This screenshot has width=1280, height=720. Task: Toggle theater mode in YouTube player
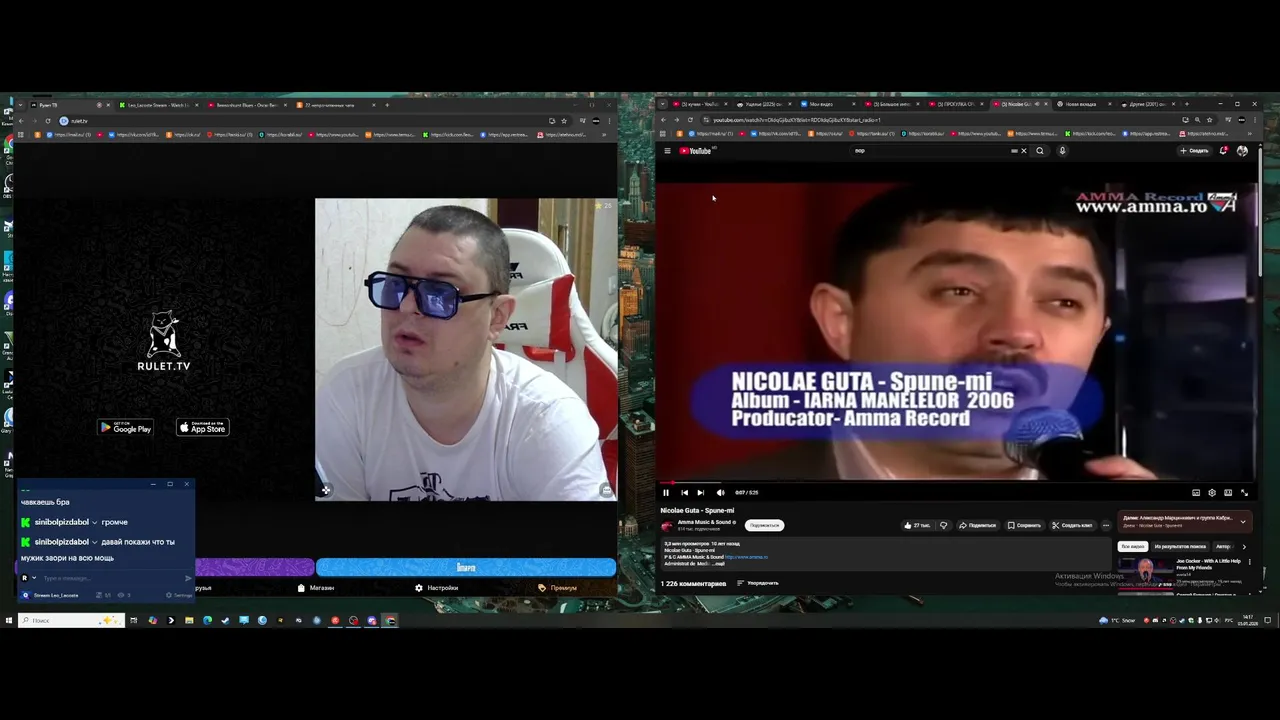1228,492
